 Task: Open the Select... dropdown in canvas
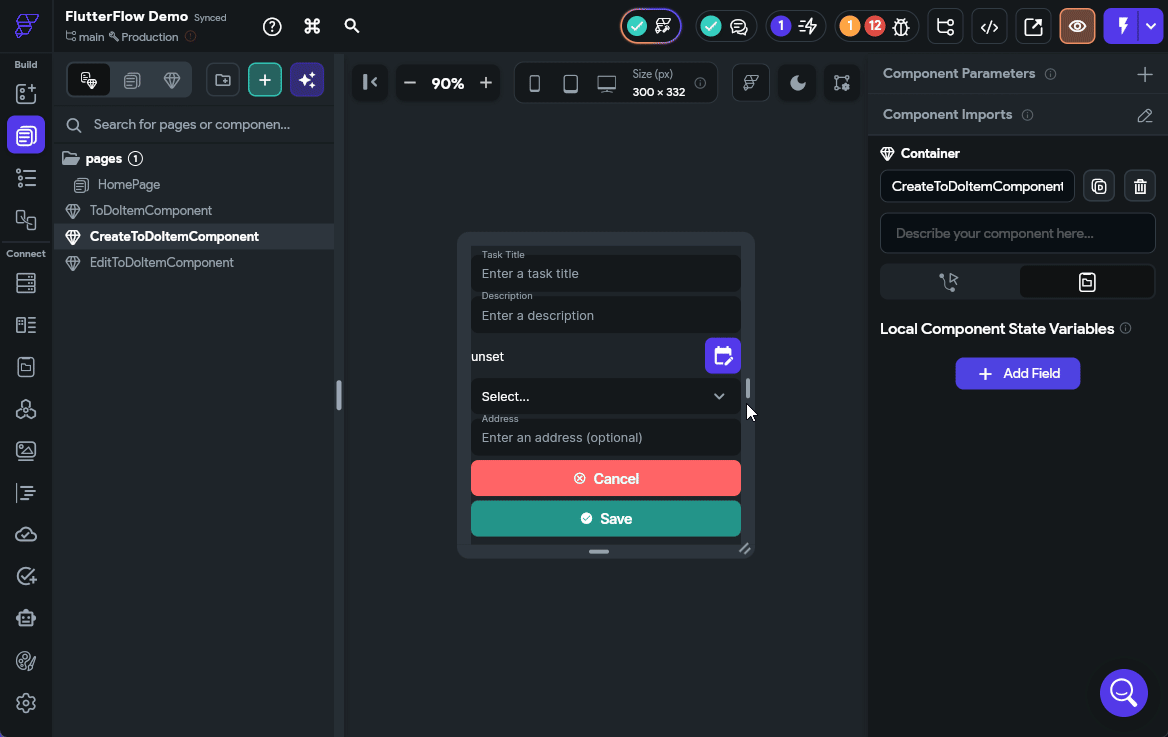[606, 396]
